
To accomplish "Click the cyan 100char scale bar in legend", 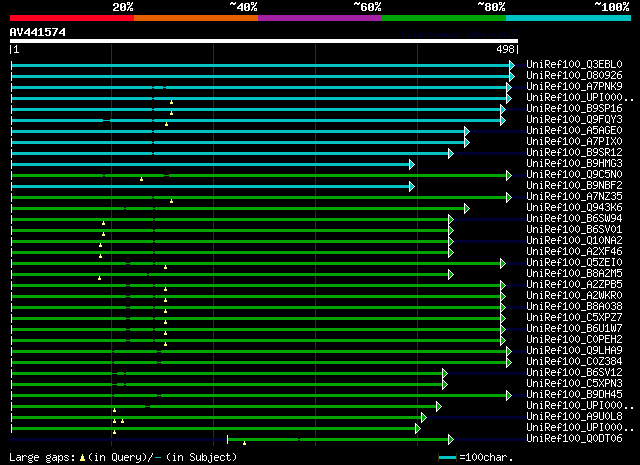I will pos(447,458).
